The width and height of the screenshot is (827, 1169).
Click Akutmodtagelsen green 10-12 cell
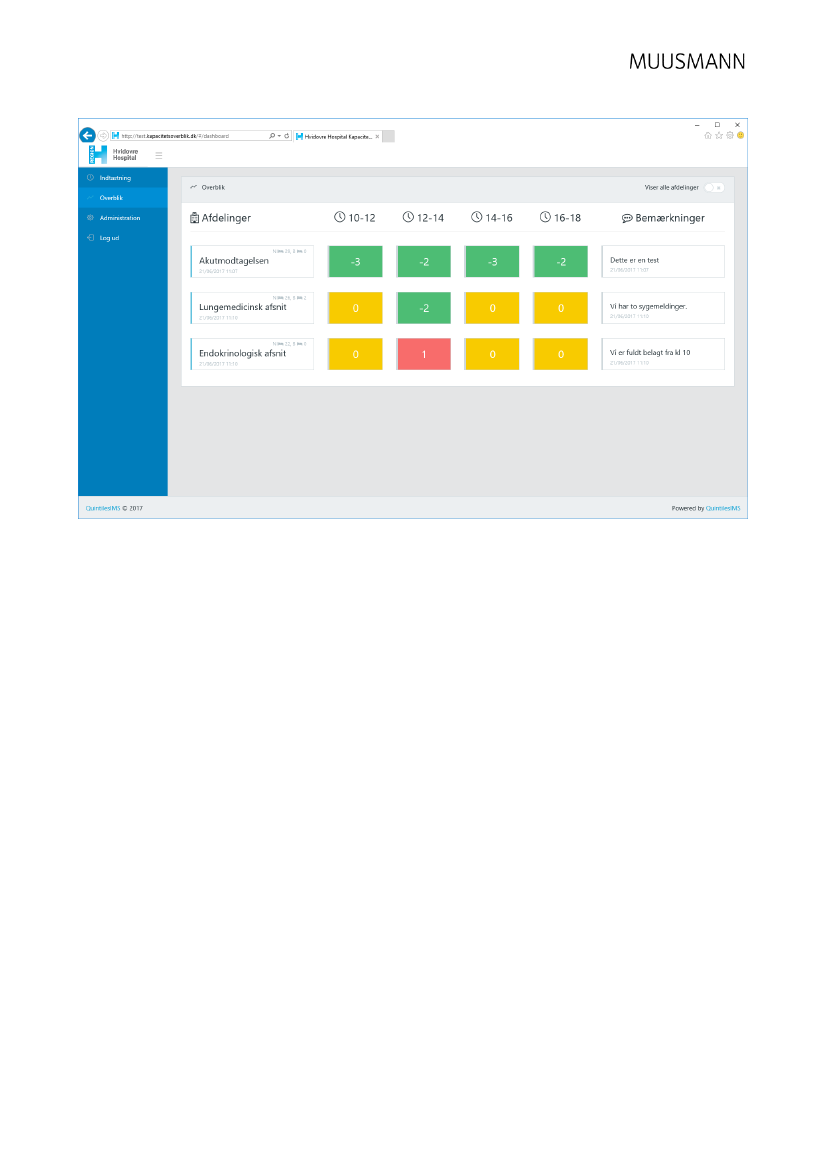click(x=355, y=262)
